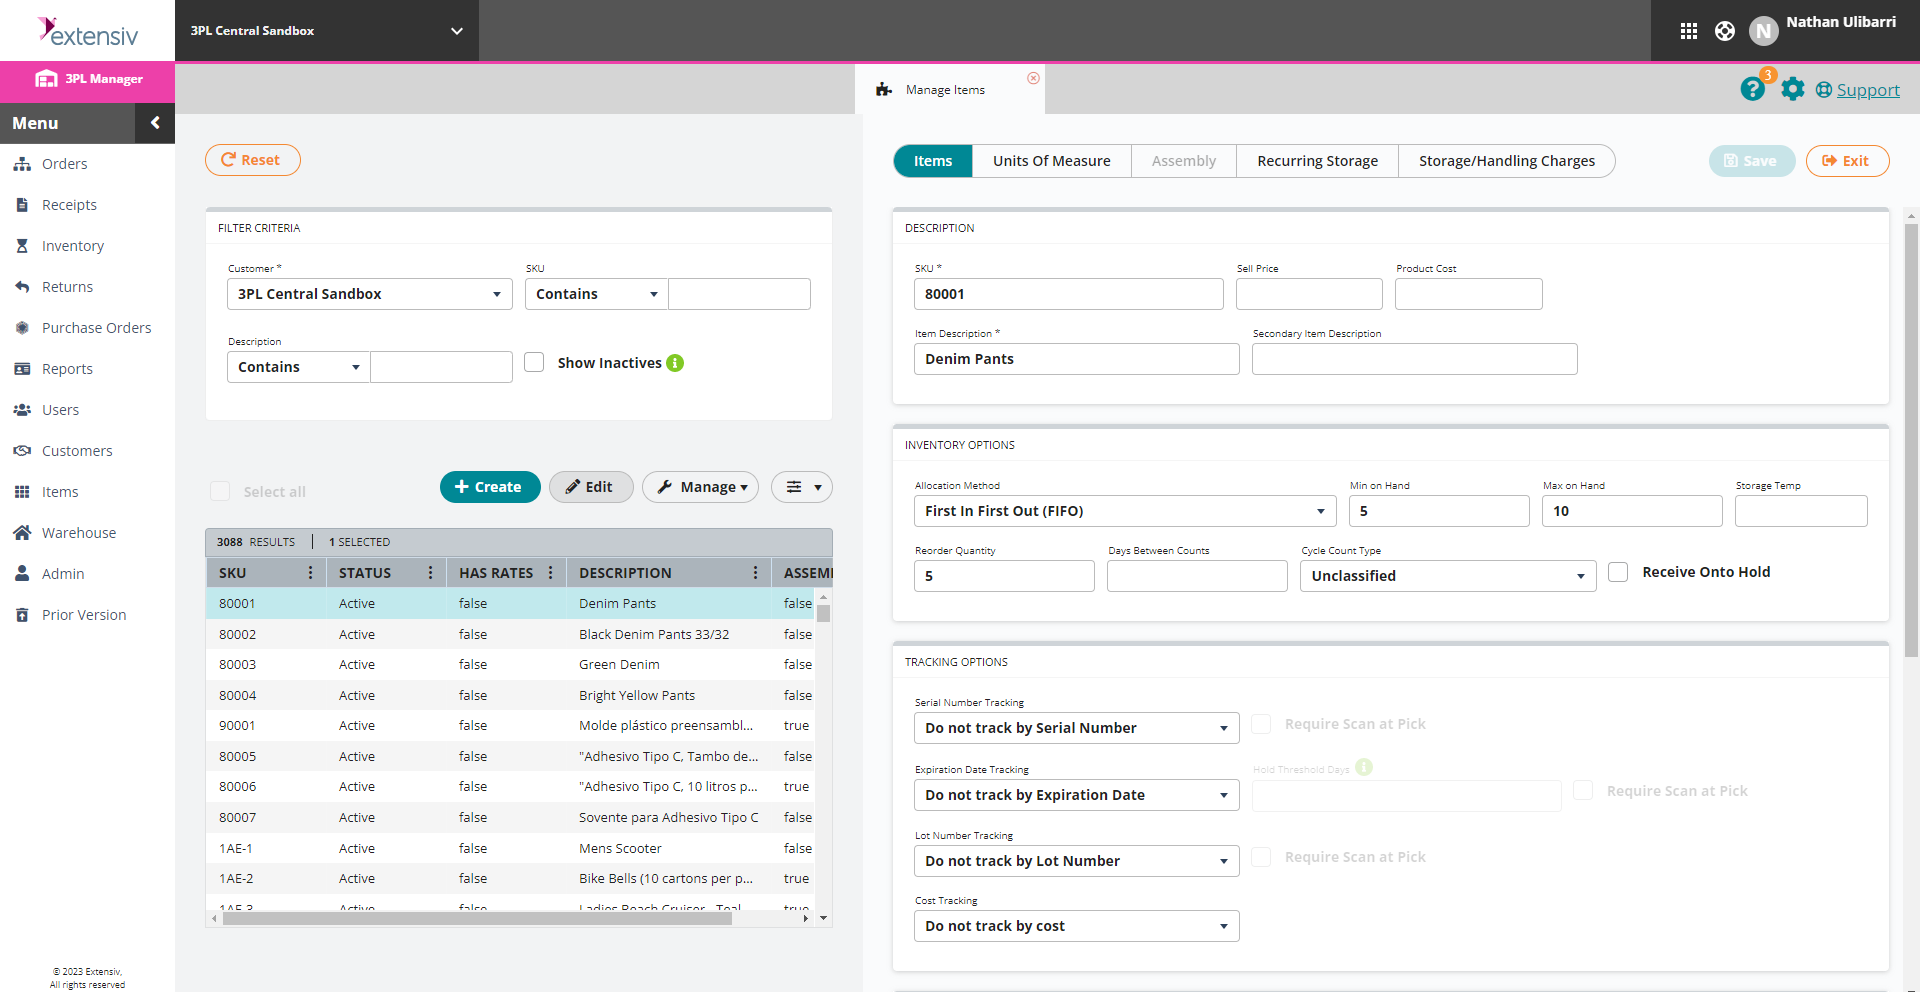Expand the Cycle Count Type dropdown
This screenshot has height=992, width=1920.
tap(1447, 575)
